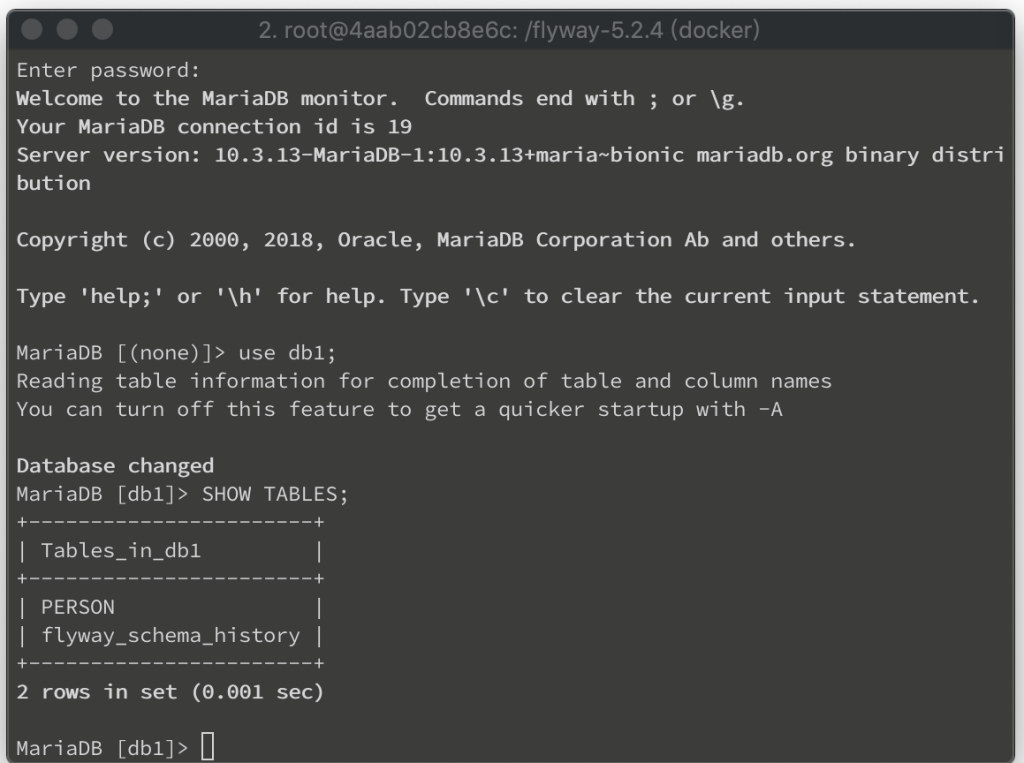Click the "Type 'help;'" instruction line
The height and width of the screenshot is (763, 1024).
[498, 297]
